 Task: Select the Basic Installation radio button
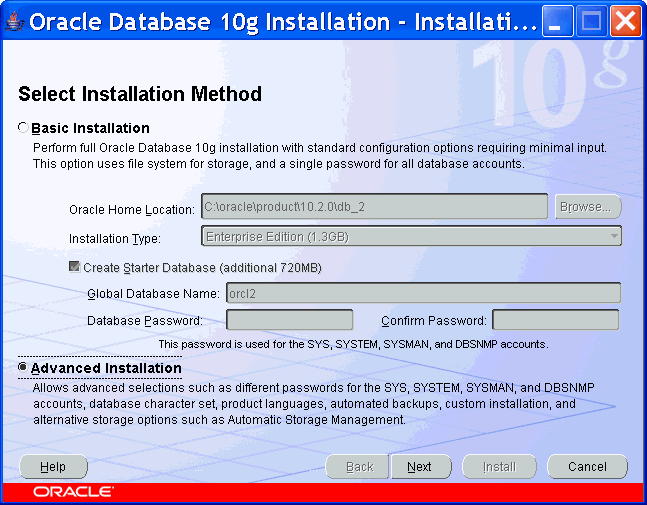(x=24, y=128)
